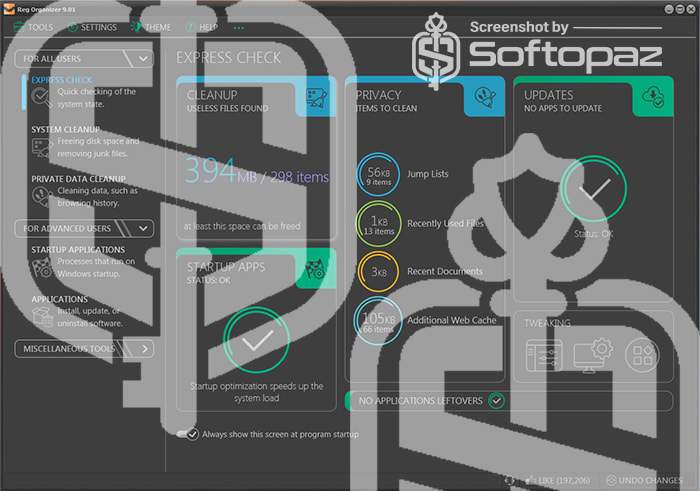Open the Theme menu

151,28
